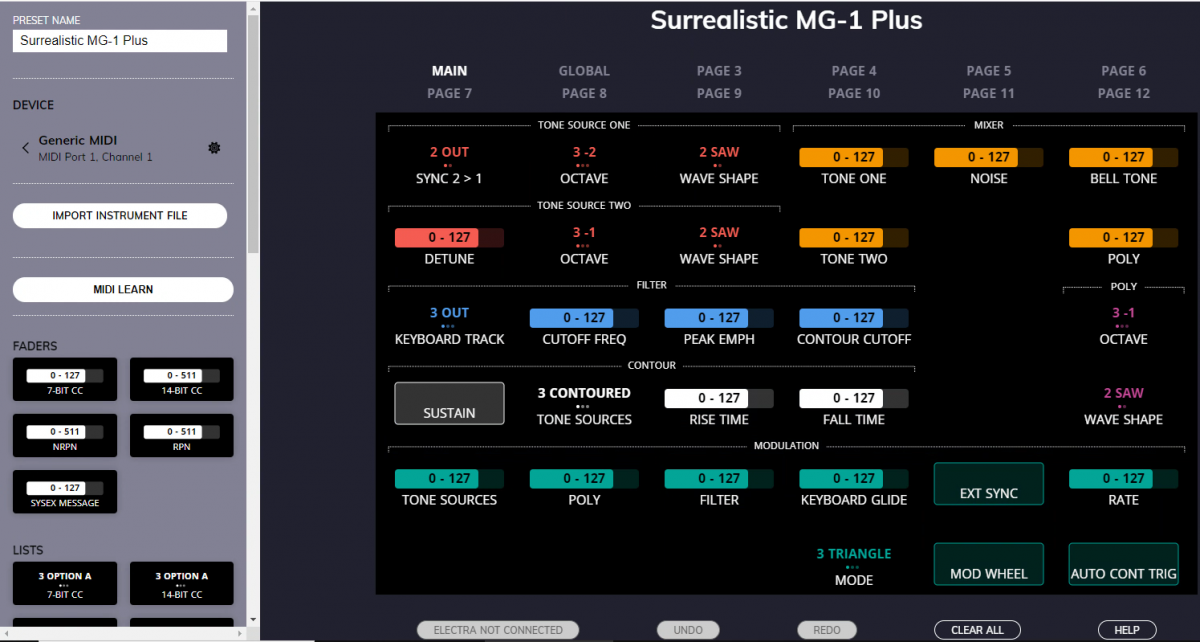Toggle the SUSTAIN pad in Contour
The height and width of the screenshot is (642, 1200).
449,403
